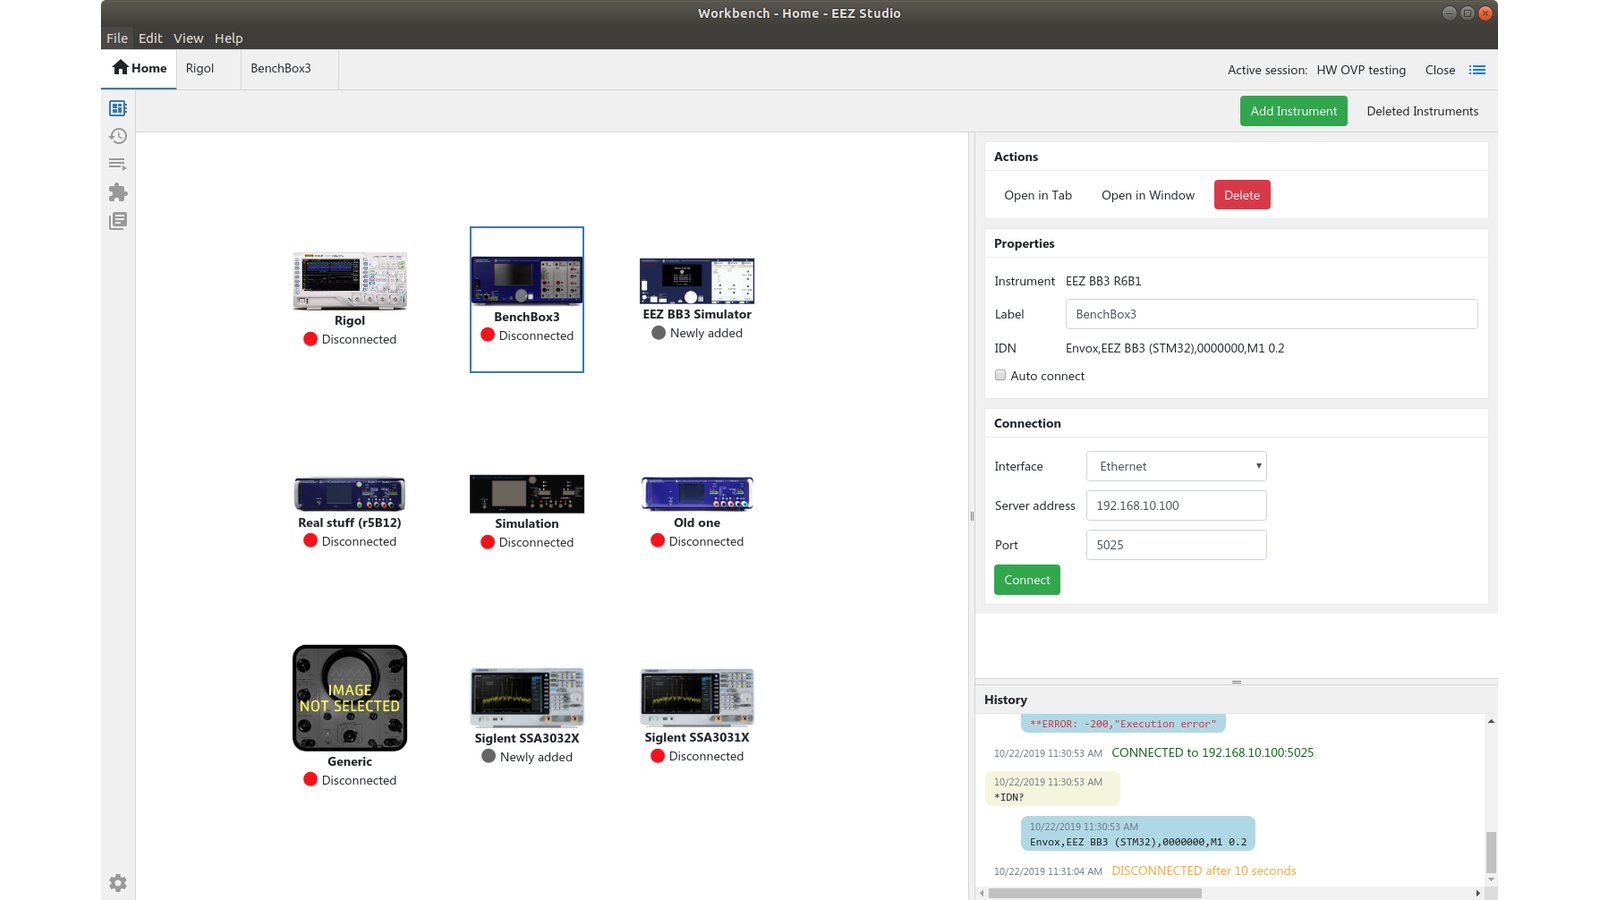Select the EEZ BB3 Simulator instrument
The image size is (1600, 900).
(697, 299)
